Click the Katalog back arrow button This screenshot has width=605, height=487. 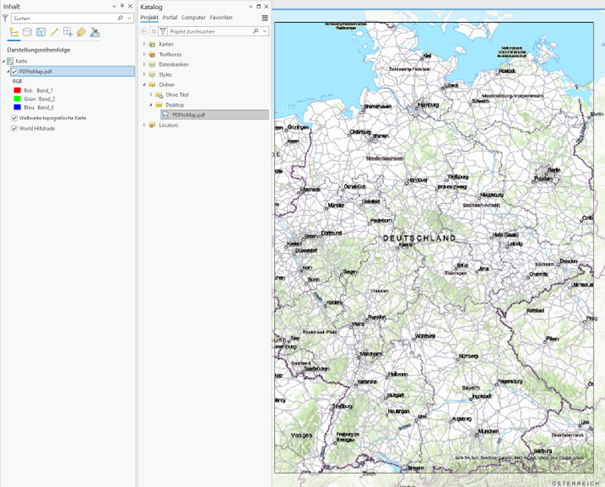click(144, 31)
